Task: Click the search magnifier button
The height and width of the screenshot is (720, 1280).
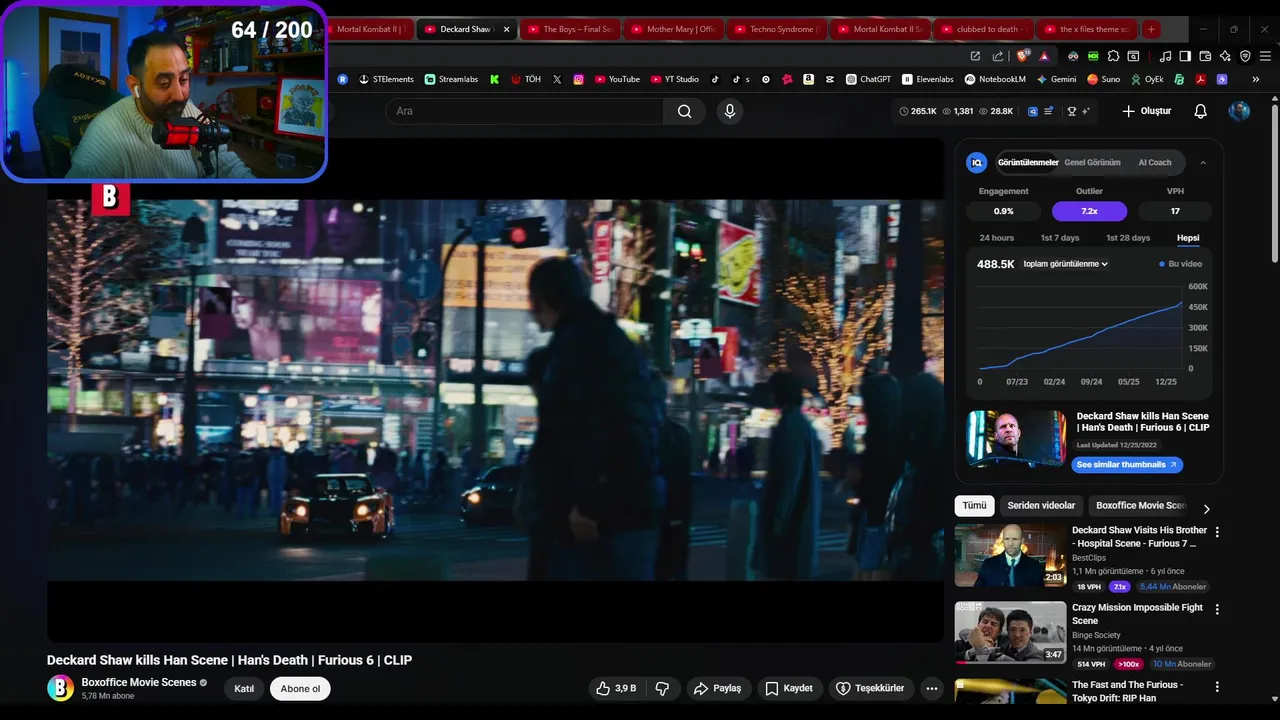Action: (684, 111)
